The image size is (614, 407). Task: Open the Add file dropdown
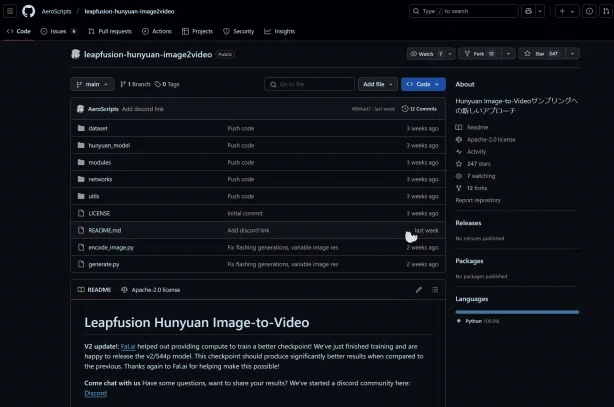[x=377, y=84]
